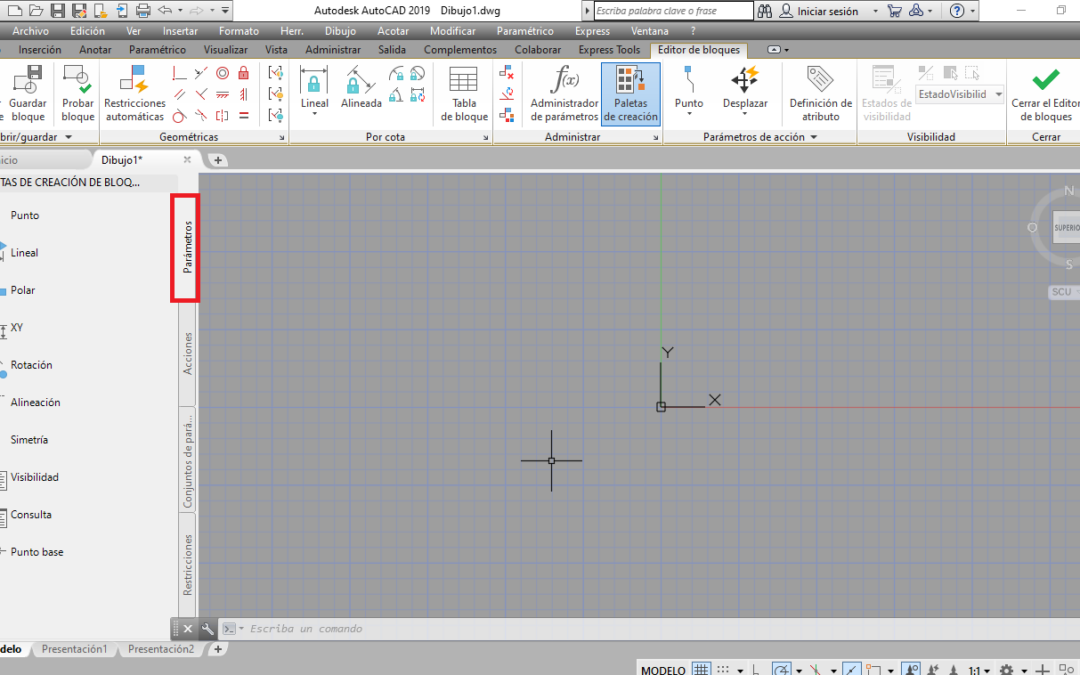The height and width of the screenshot is (675, 1080).
Task: Apply Restricciones automáticas
Action: [x=134, y=94]
